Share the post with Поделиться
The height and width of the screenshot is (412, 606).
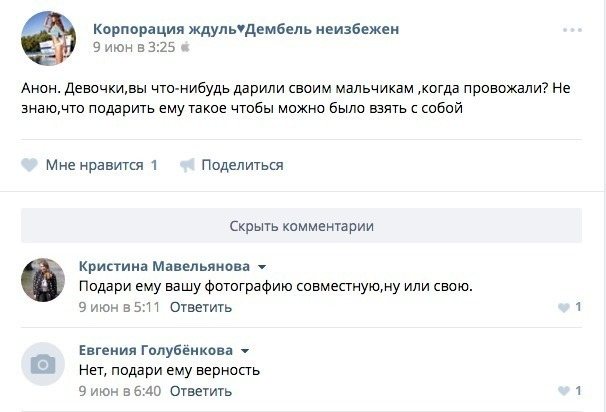242,165
